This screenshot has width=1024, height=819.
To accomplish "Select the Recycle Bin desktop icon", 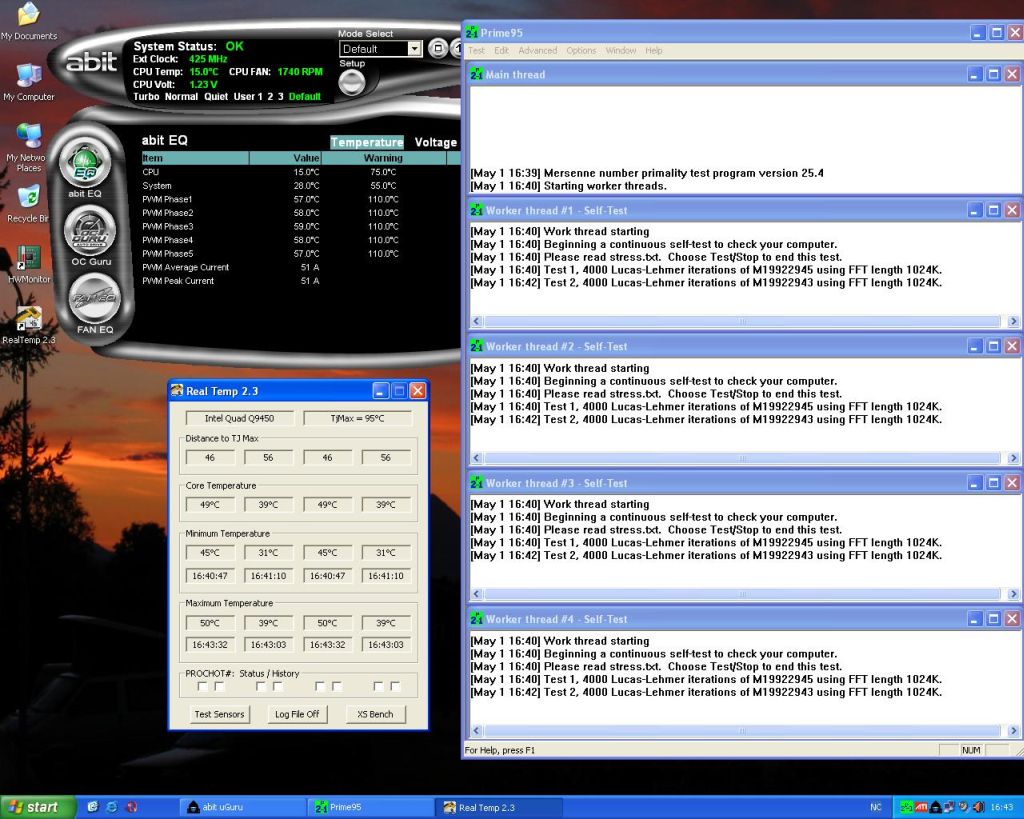I will click(29, 204).
